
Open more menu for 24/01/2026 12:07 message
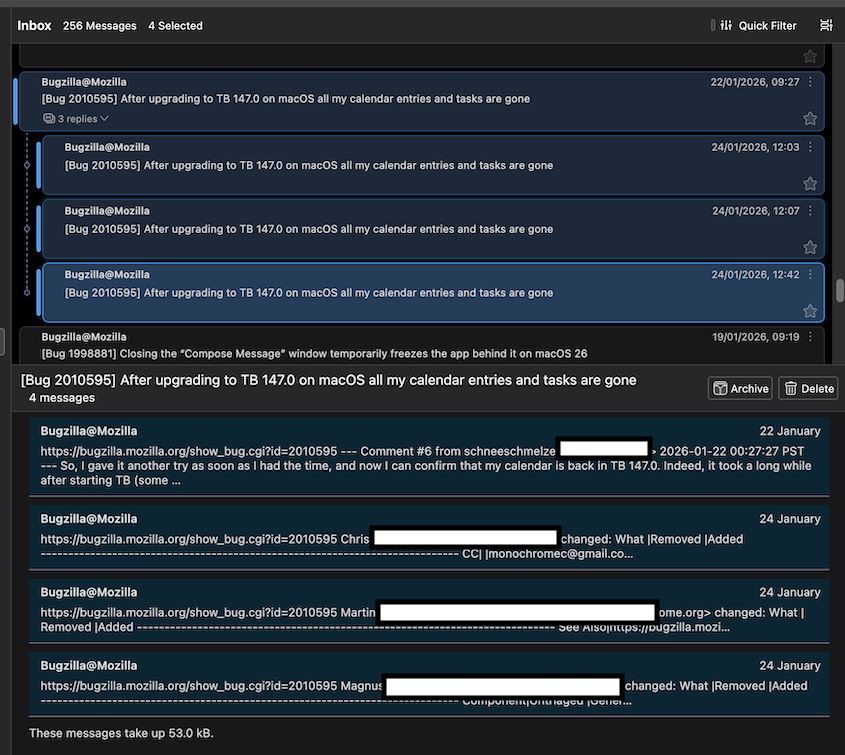click(x=810, y=211)
